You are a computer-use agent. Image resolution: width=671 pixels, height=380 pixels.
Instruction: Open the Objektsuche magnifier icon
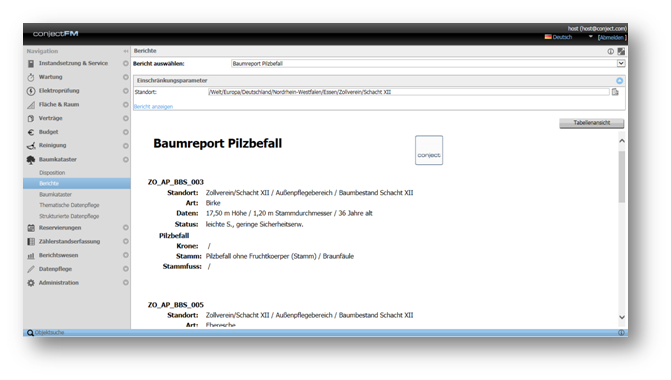30,332
